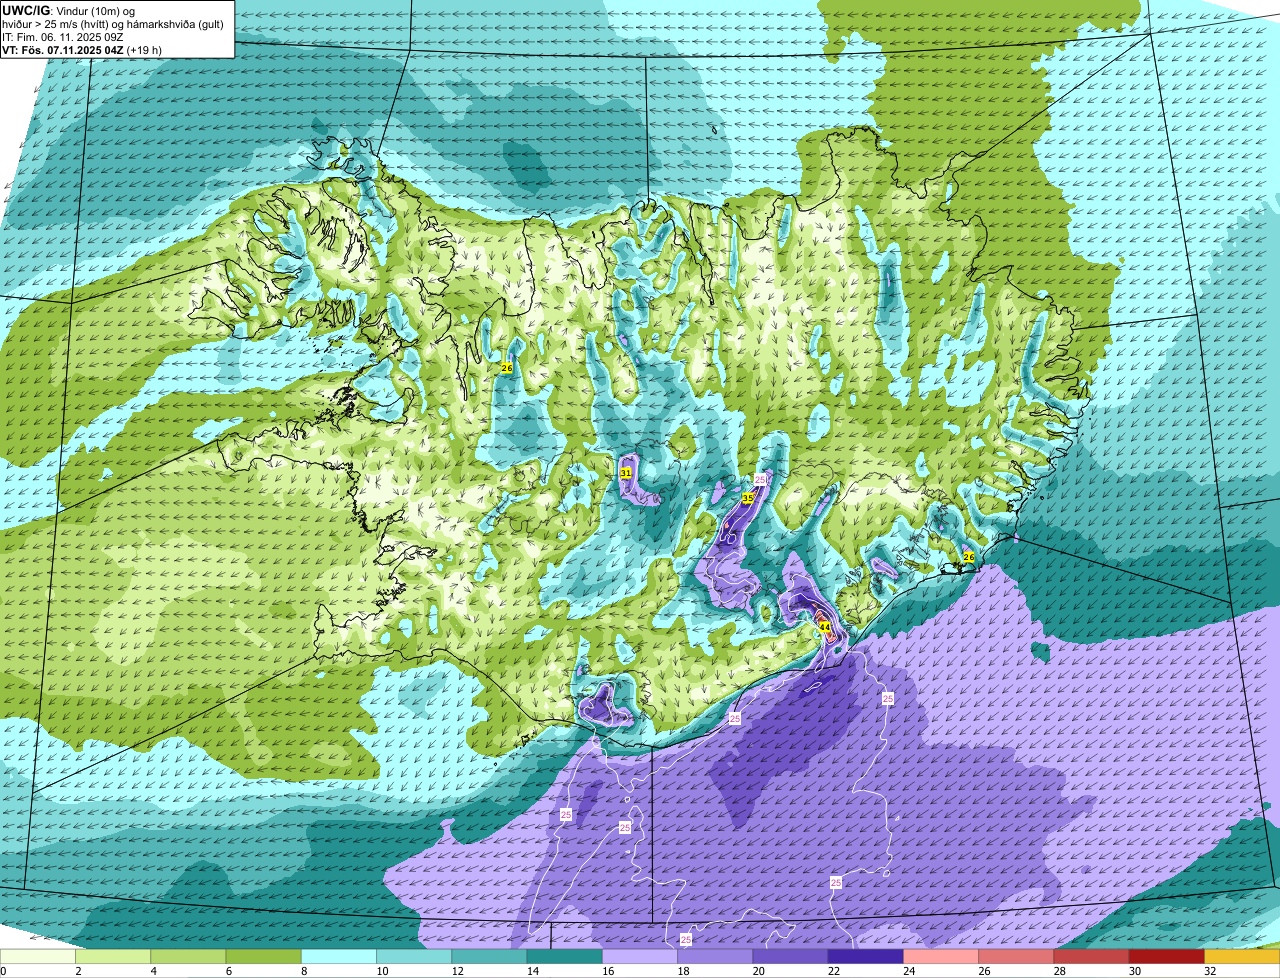The height and width of the screenshot is (978, 1280).
Task: Pick the teal 12–14 m/s legend swatch
Action: tap(489, 956)
